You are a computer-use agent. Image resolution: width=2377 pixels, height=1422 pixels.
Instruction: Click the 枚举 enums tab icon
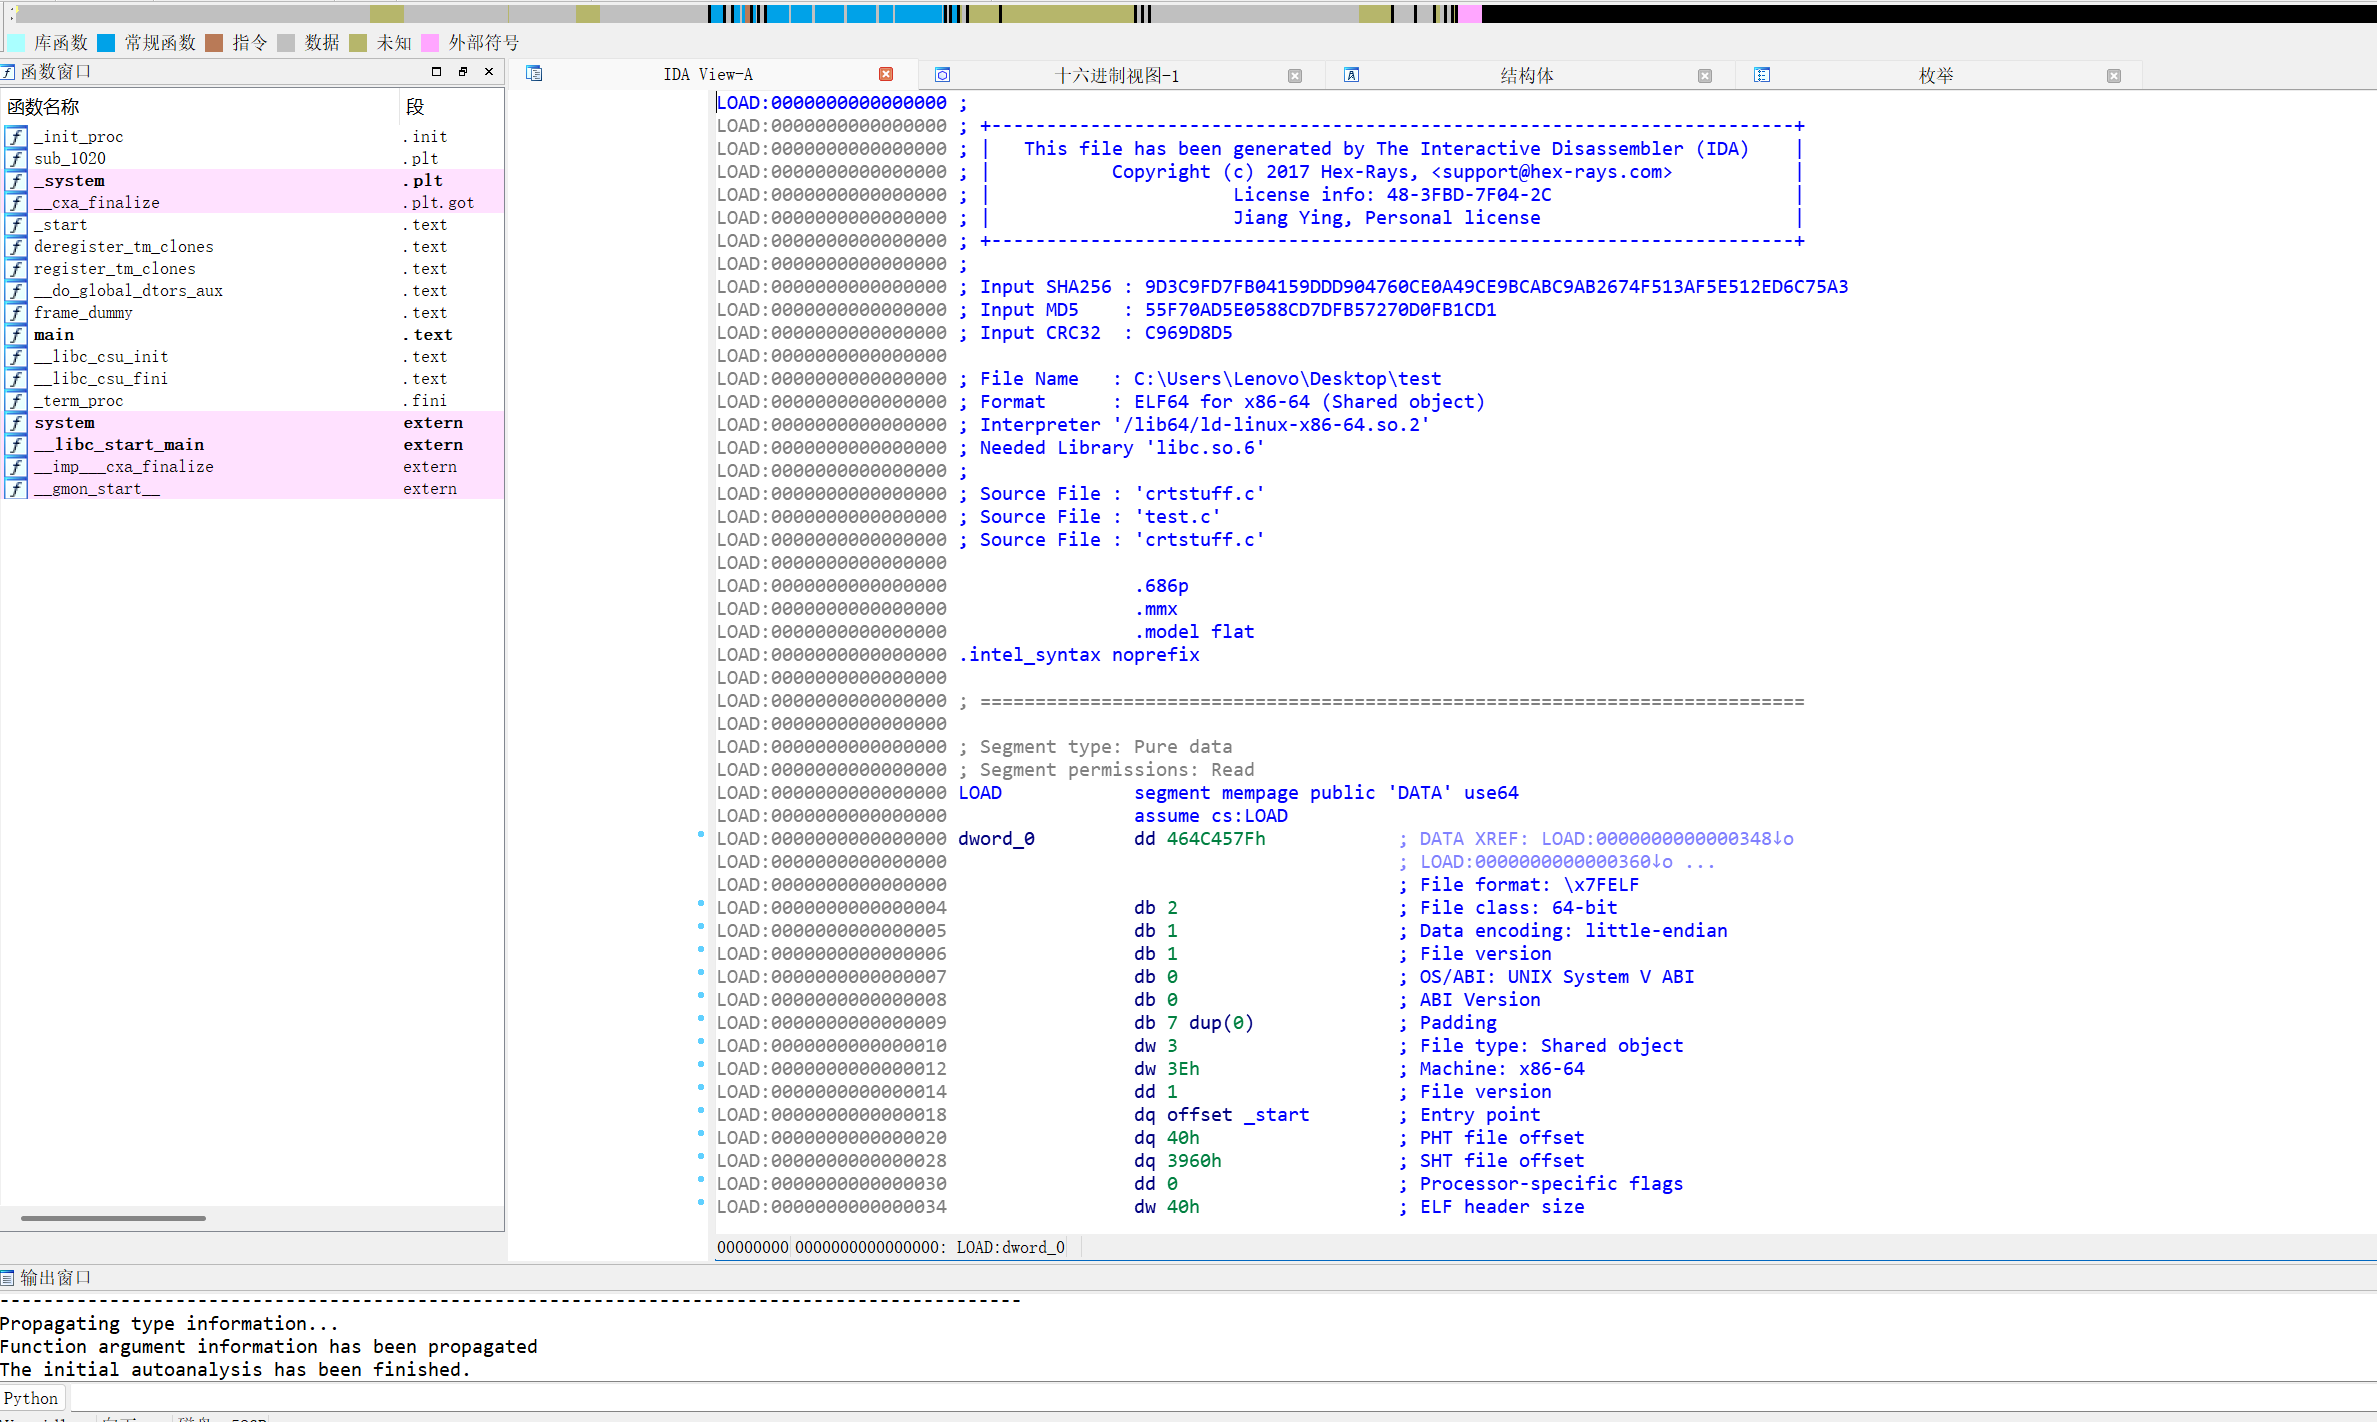coord(1762,75)
